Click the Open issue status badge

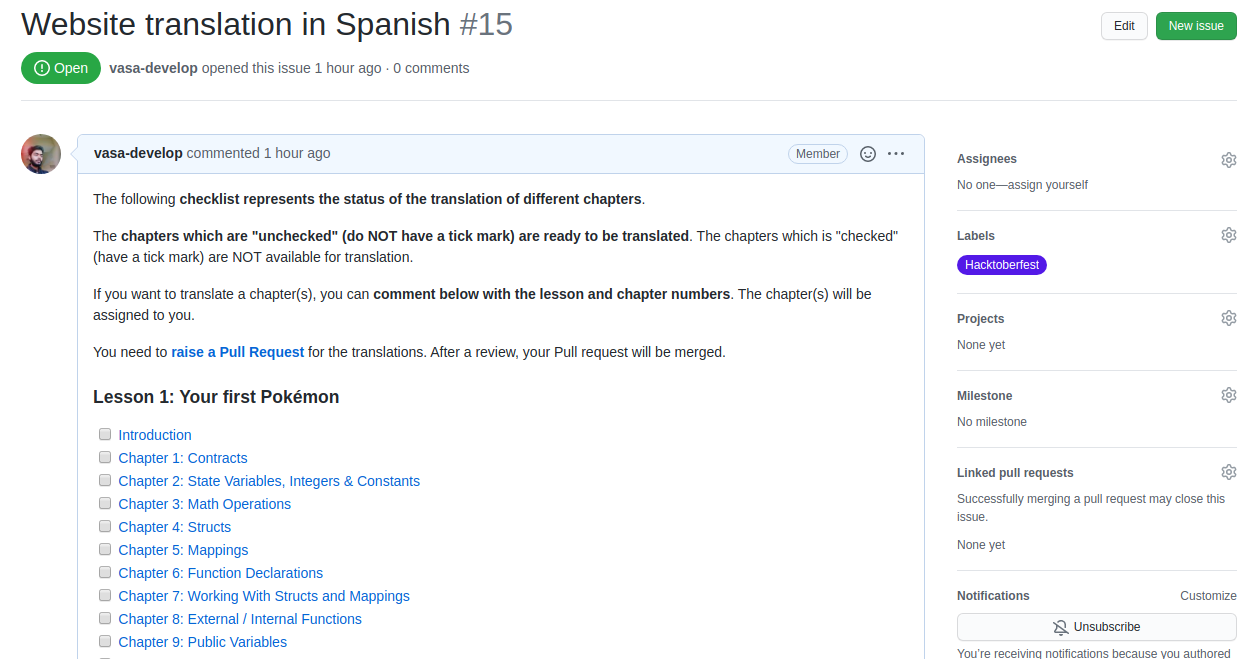click(61, 68)
